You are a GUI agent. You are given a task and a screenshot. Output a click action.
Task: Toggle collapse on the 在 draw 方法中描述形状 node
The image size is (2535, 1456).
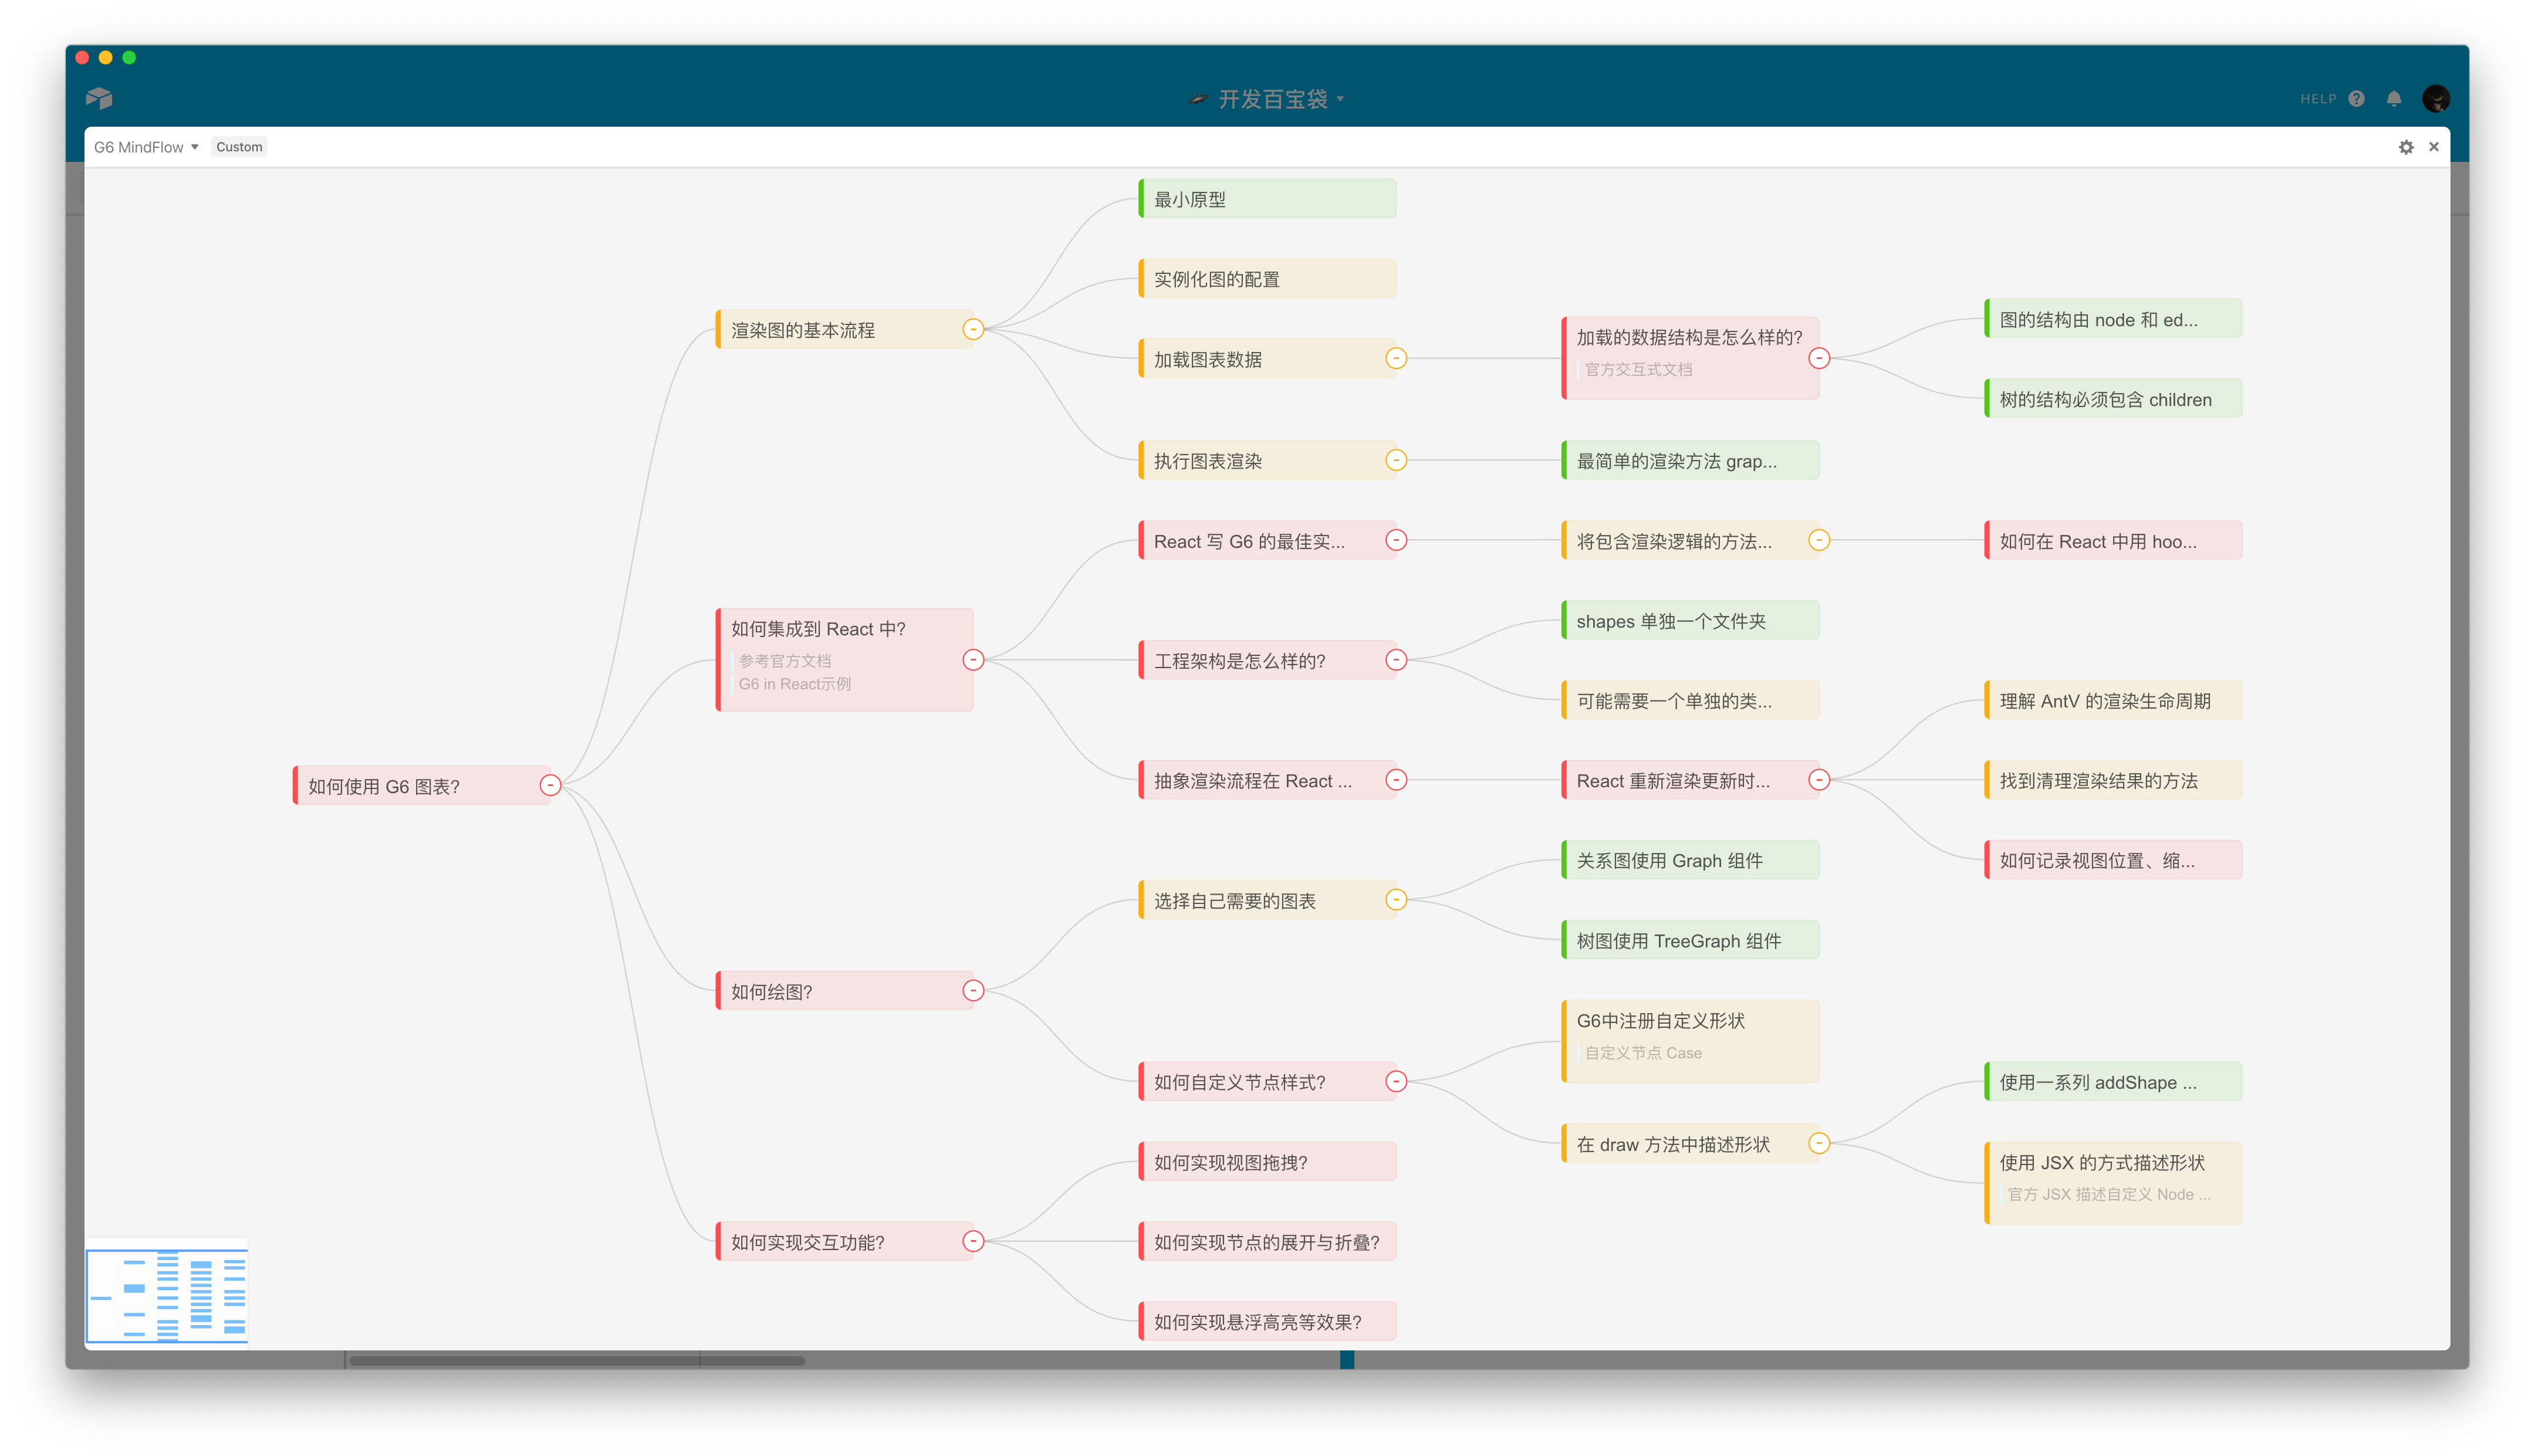1819,1143
